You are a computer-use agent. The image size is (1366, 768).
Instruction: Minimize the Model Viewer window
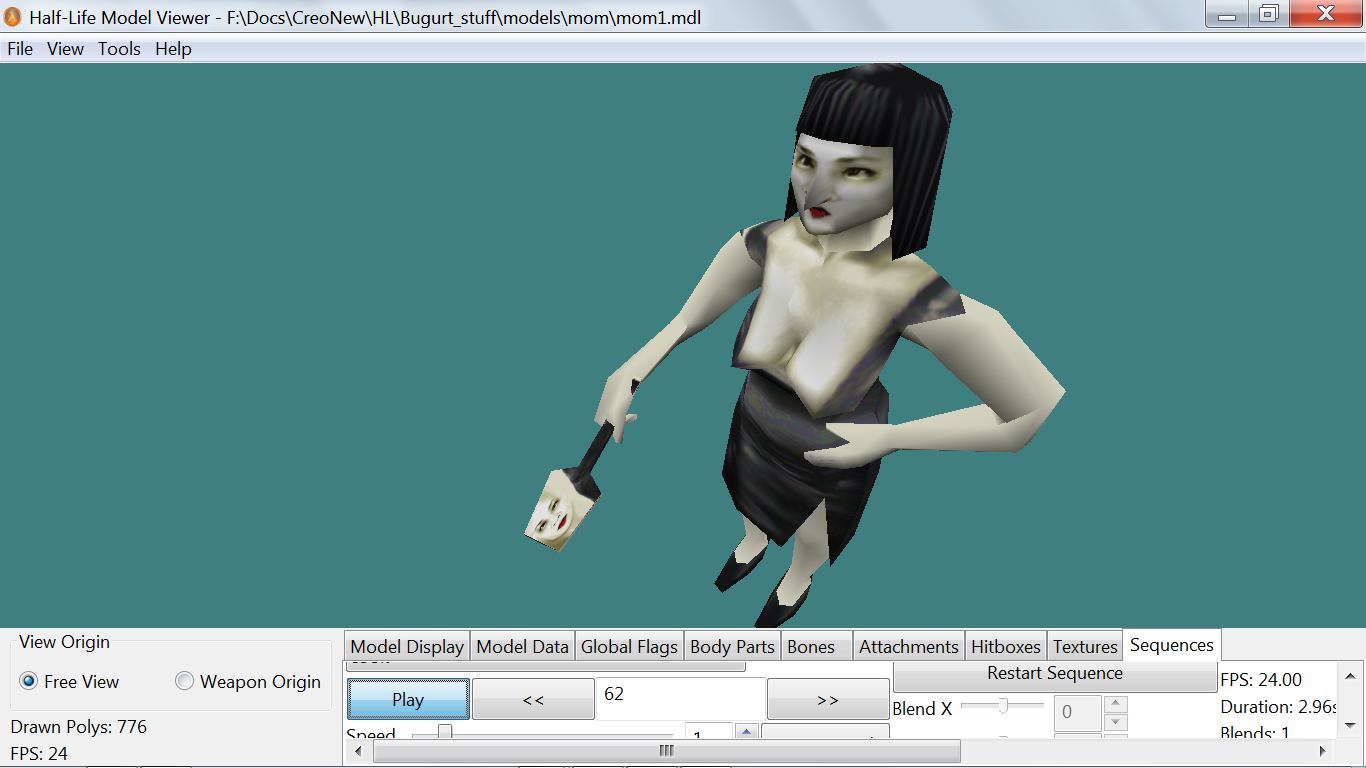1228,14
